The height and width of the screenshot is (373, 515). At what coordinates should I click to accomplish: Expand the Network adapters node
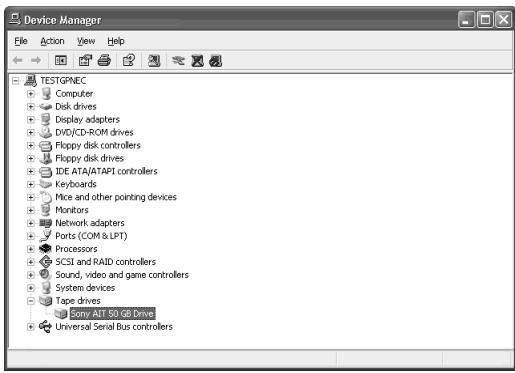click(30, 223)
